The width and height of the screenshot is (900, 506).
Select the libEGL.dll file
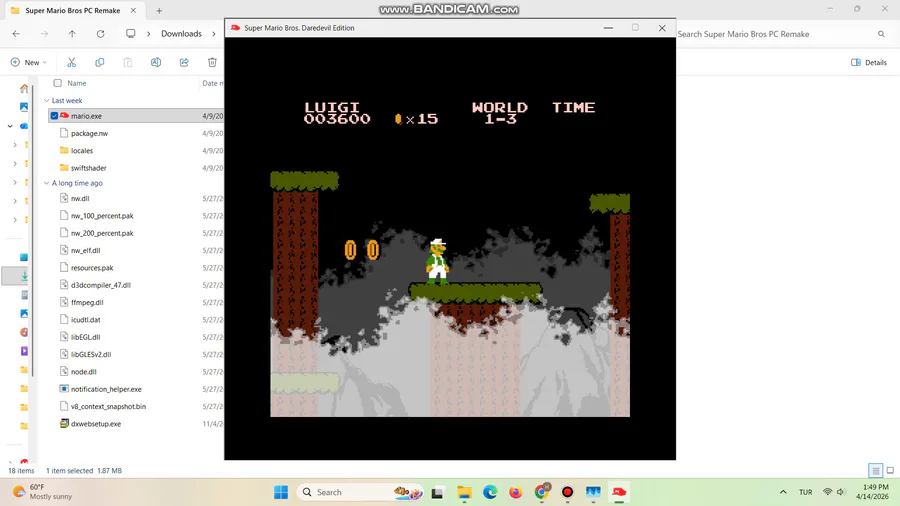[86, 337]
